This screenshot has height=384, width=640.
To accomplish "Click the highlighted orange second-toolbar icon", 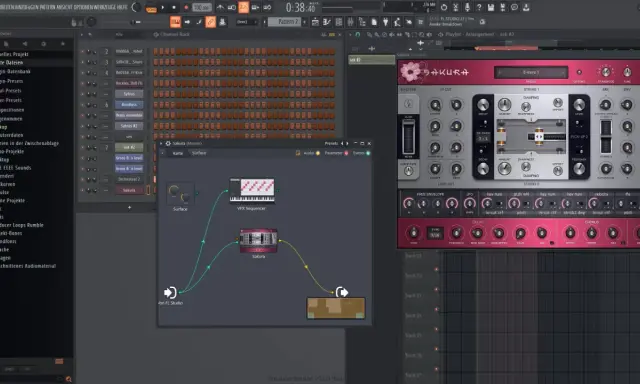I will coord(175,22).
